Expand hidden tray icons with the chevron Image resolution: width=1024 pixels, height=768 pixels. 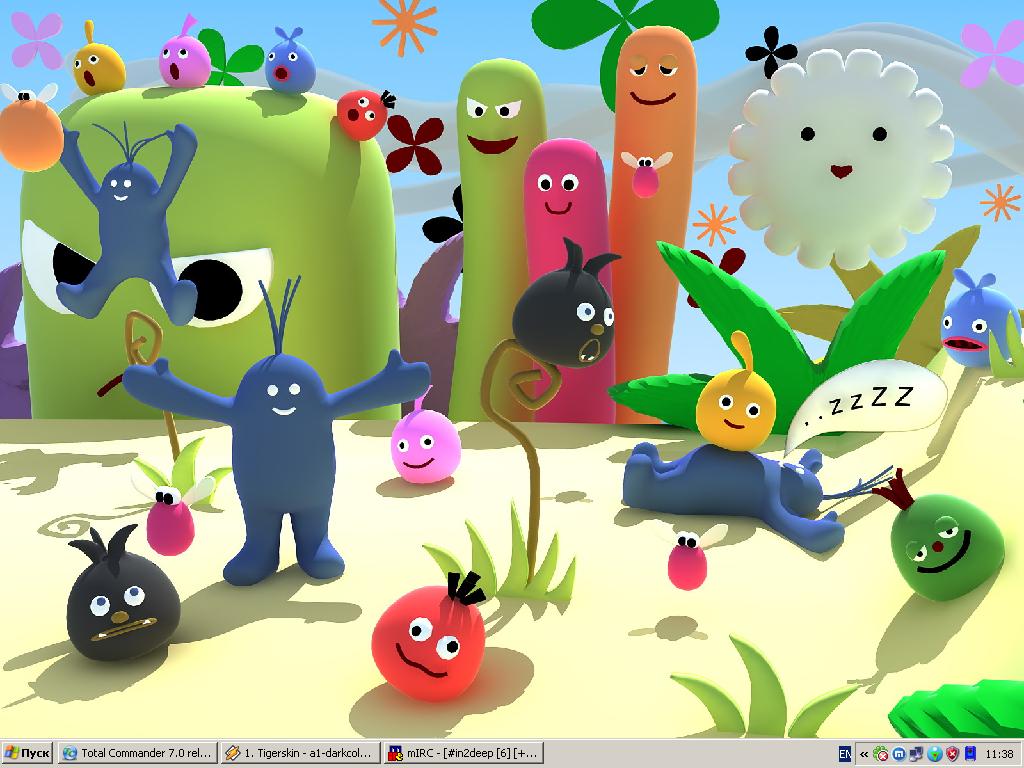864,754
